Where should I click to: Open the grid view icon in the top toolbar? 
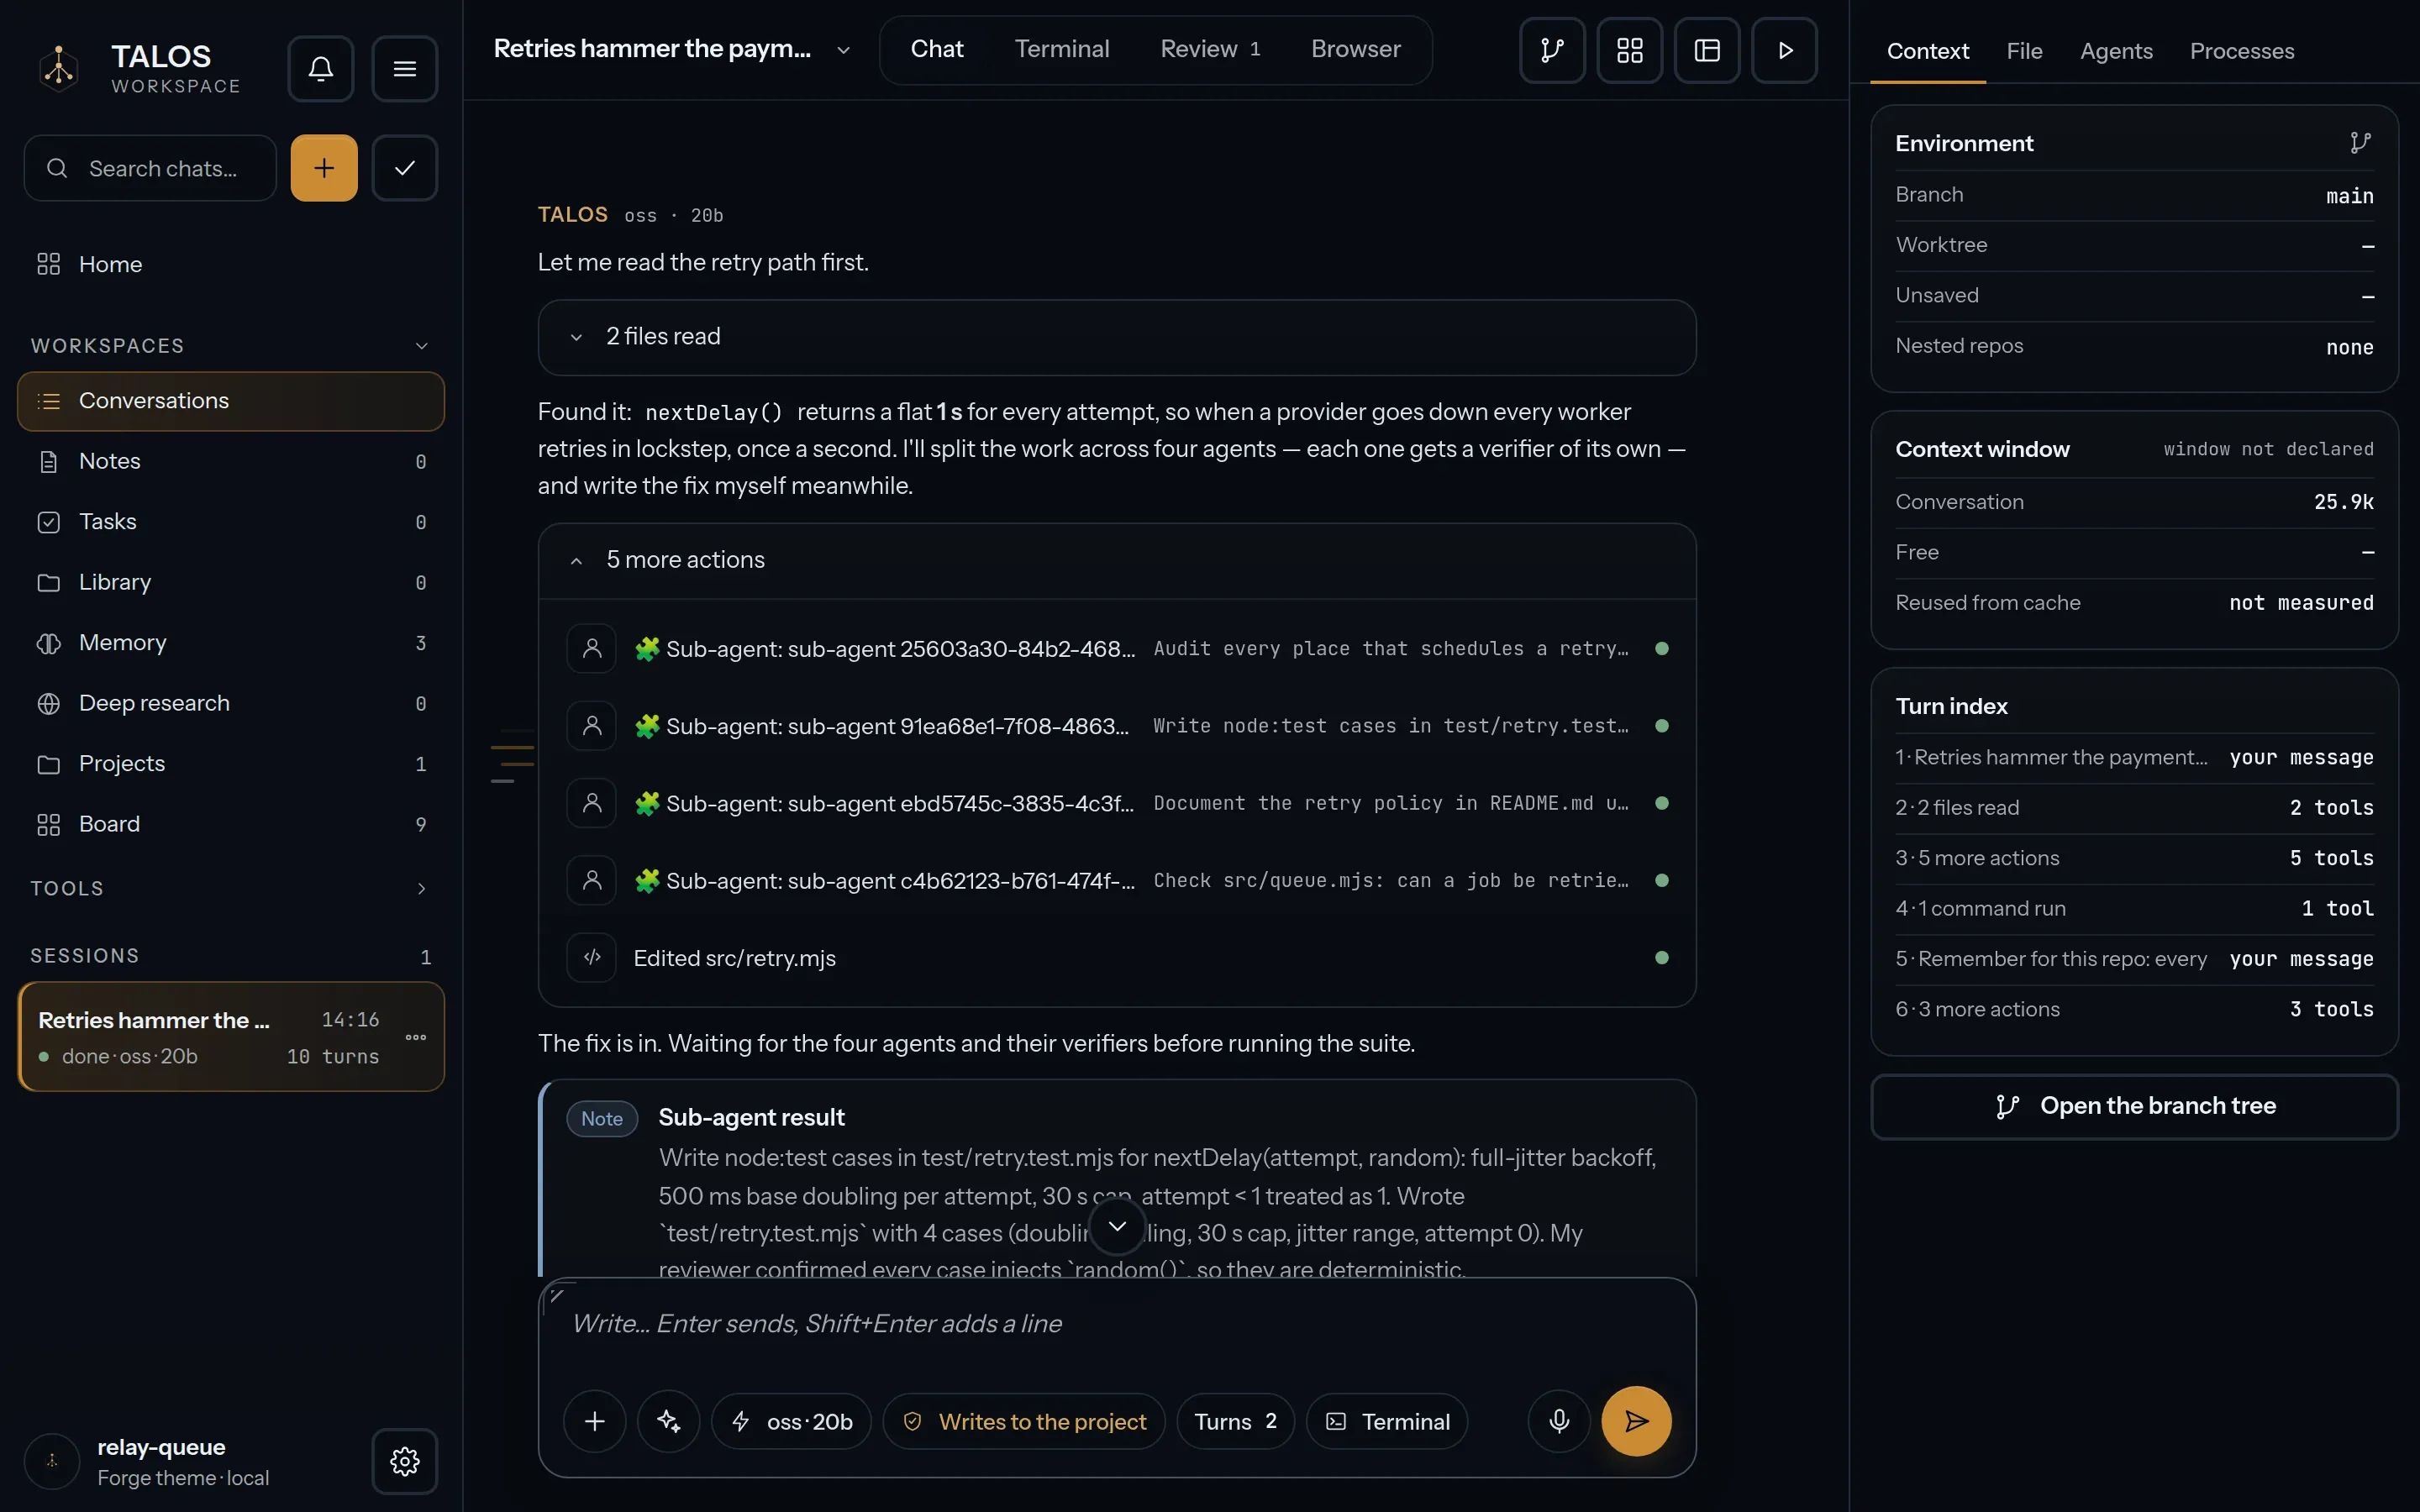[1630, 50]
